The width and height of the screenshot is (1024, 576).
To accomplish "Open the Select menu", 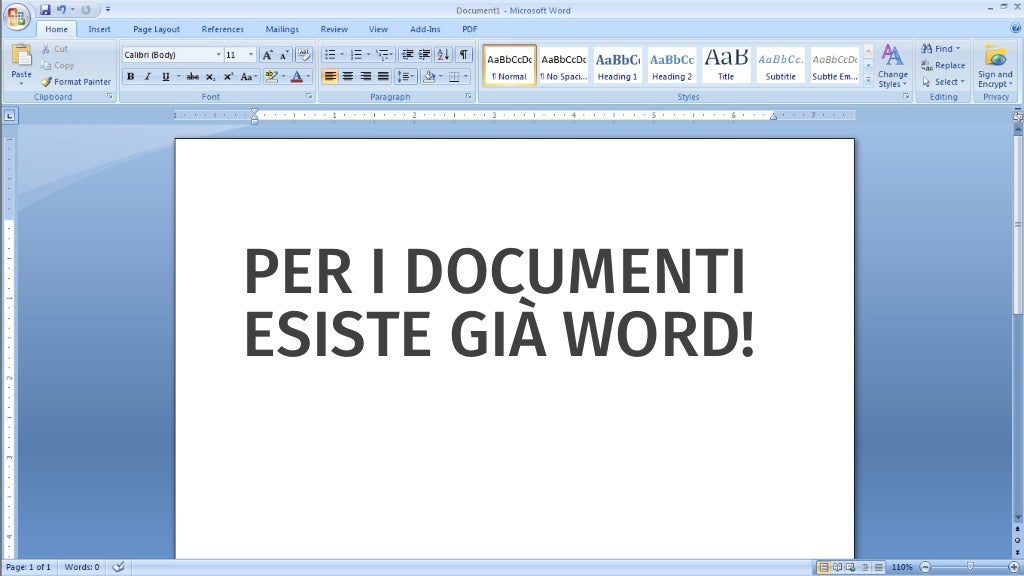I will 944,82.
